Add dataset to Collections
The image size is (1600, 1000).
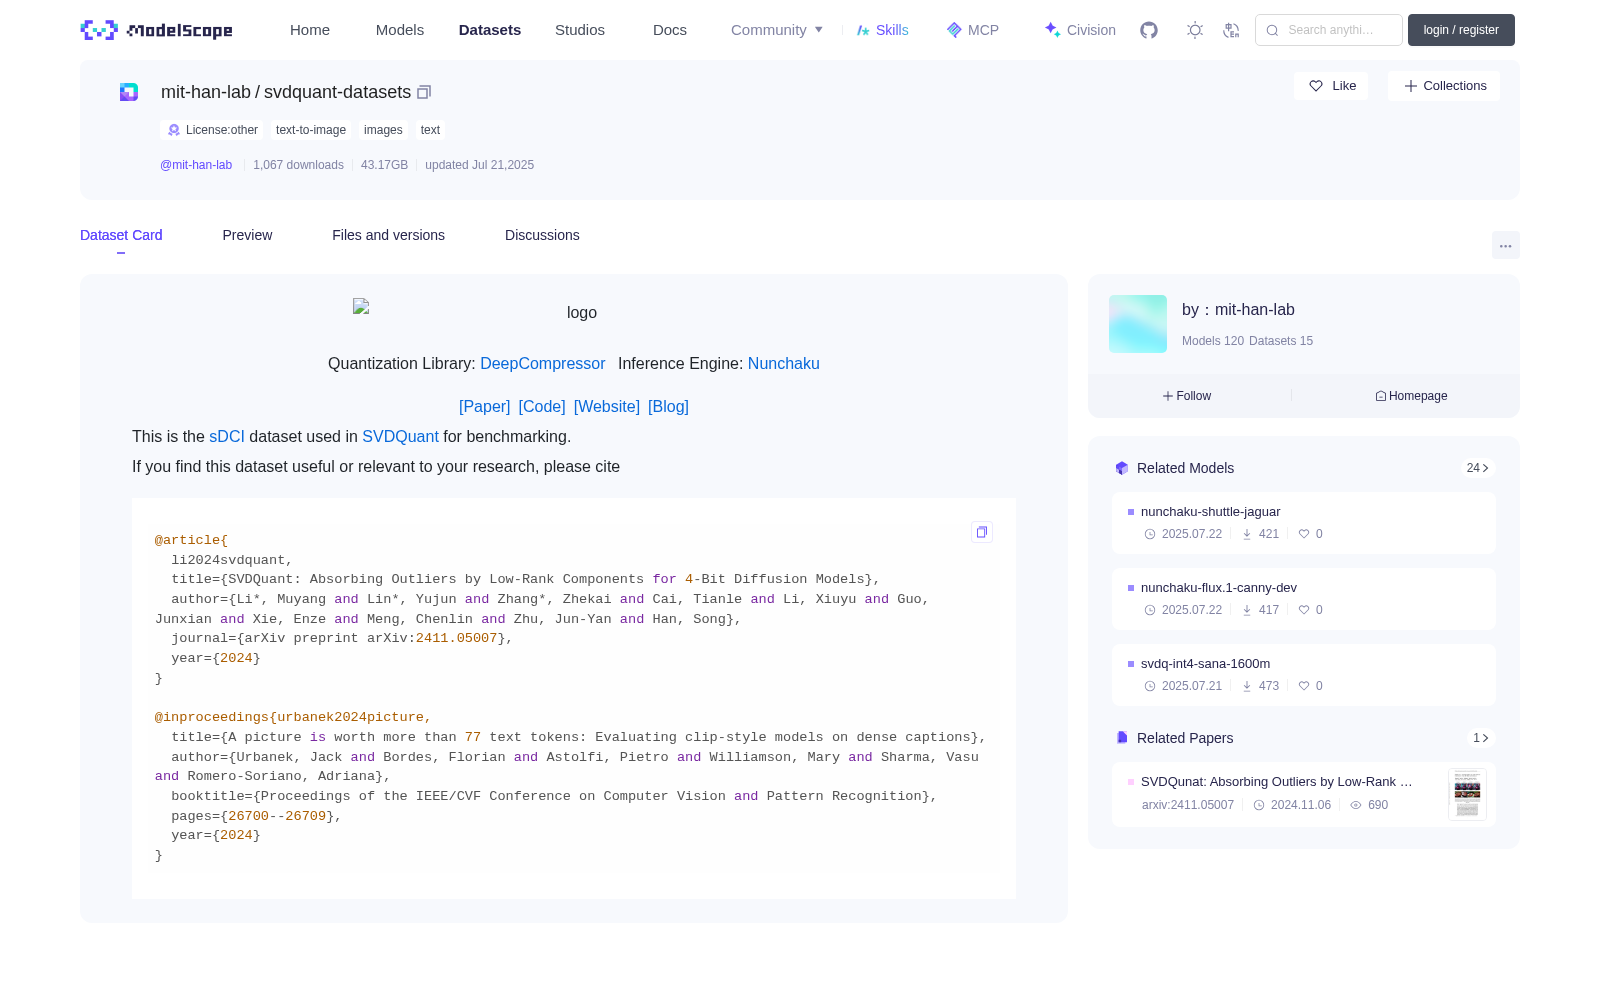click(x=1444, y=86)
